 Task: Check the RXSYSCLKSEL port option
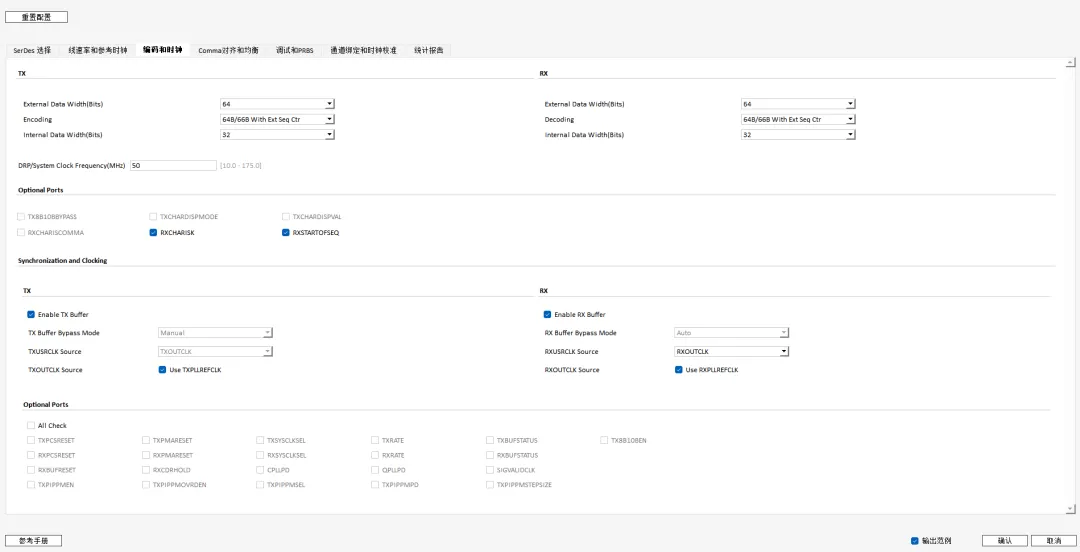260,455
